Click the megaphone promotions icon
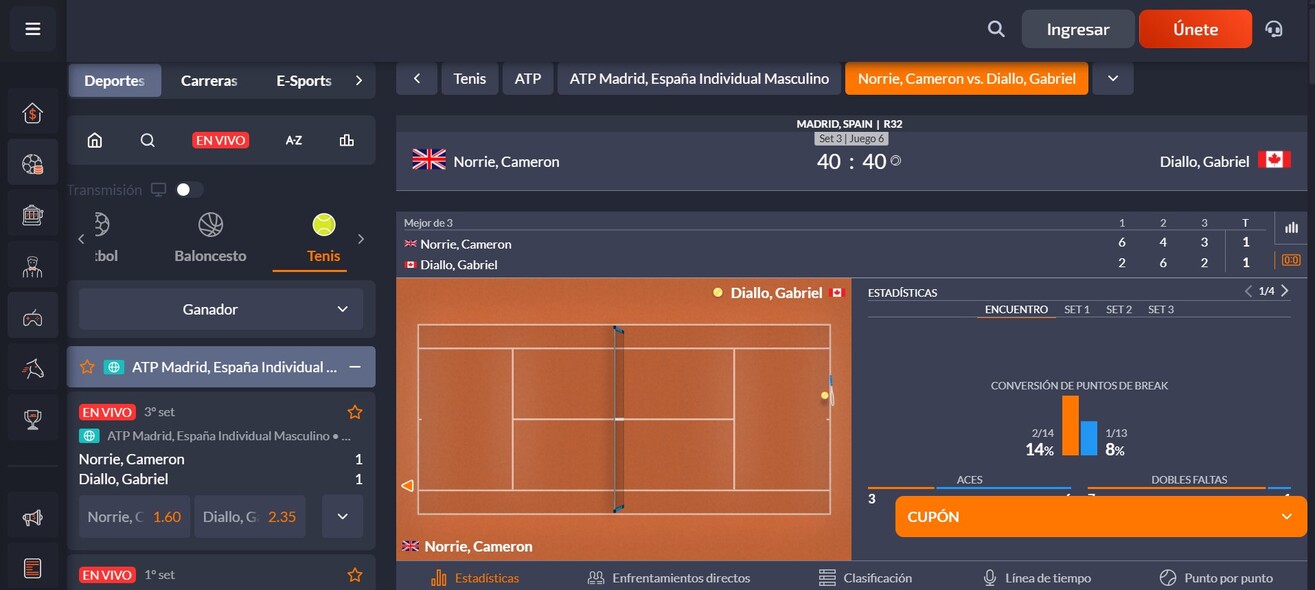This screenshot has height=590, width=1315. [32, 517]
